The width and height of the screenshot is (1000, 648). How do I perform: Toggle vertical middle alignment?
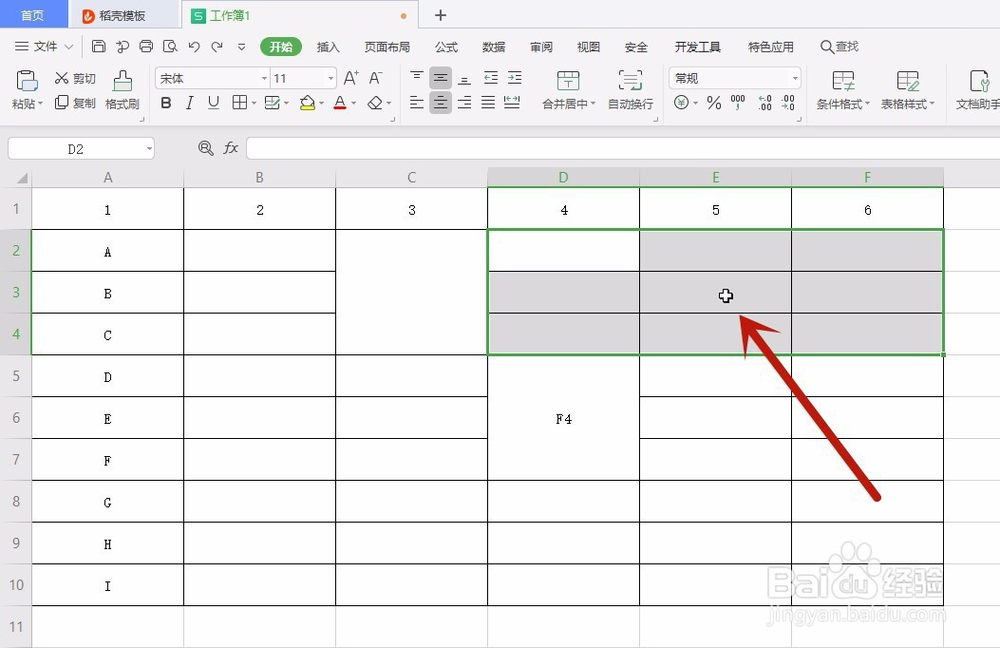(x=440, y=78)
